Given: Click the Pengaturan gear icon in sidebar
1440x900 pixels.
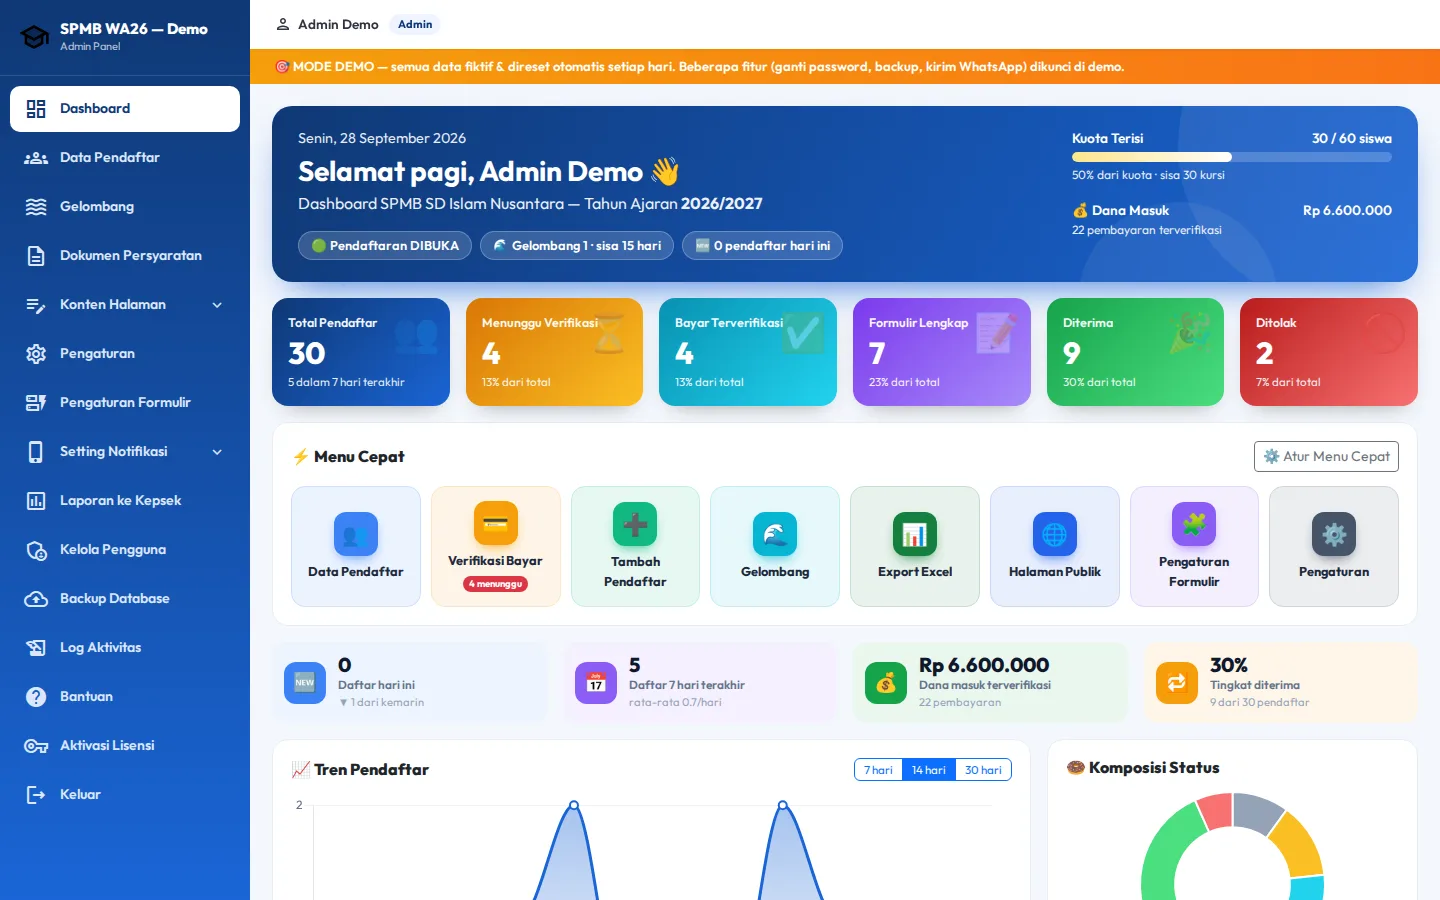Looking at the screenshot, I should [36, 354].
